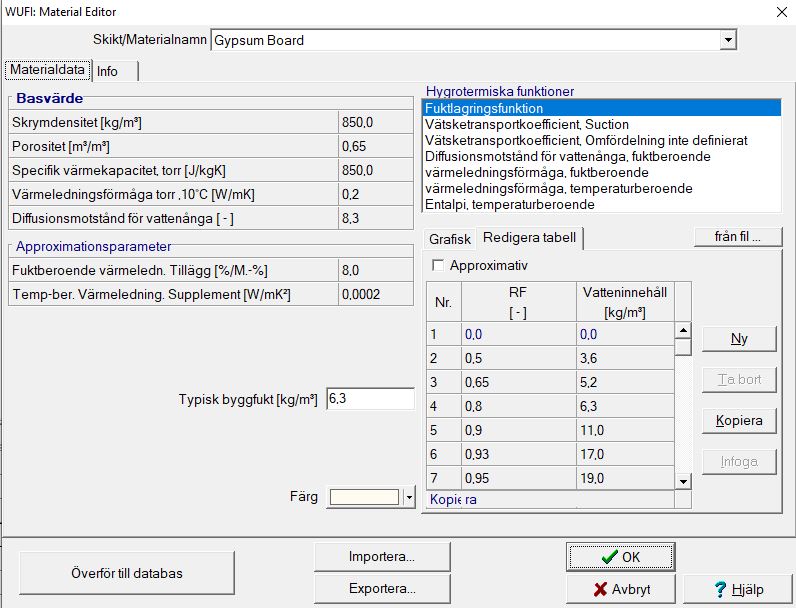Viewport: 796px width, 608px height.
Task: Click RF cell 0,9 in row 5
Action: click(518, 430)
